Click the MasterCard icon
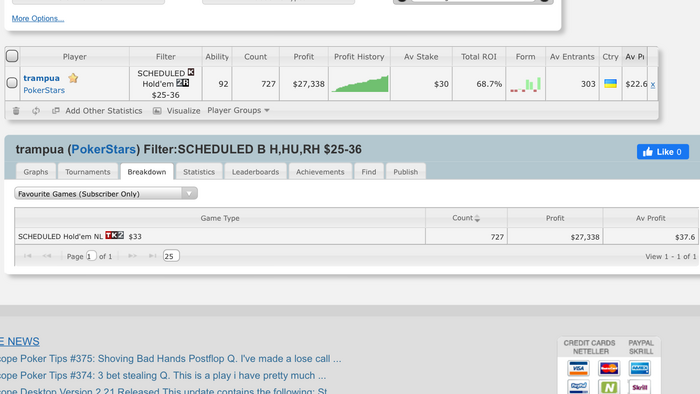This screenshot has width=700, height=394. pos(609,368)
